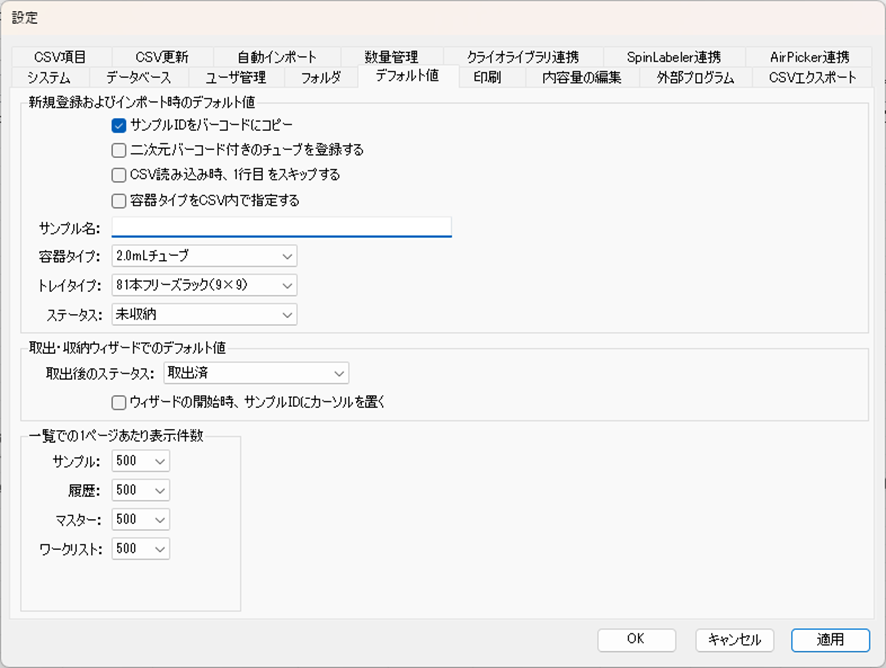
Task: Toggle CSV読み込み時、1行目をスキップする checkbox
Action: pos(120,175)
